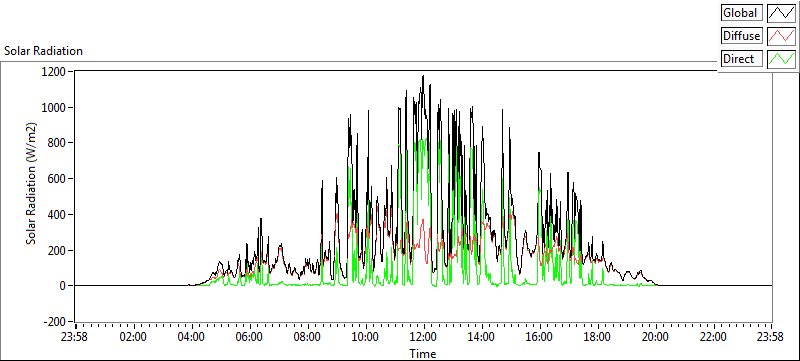Click the 23:58 end time axis label
The height and width of the screenshot is (361, 800).
point(771,338)
